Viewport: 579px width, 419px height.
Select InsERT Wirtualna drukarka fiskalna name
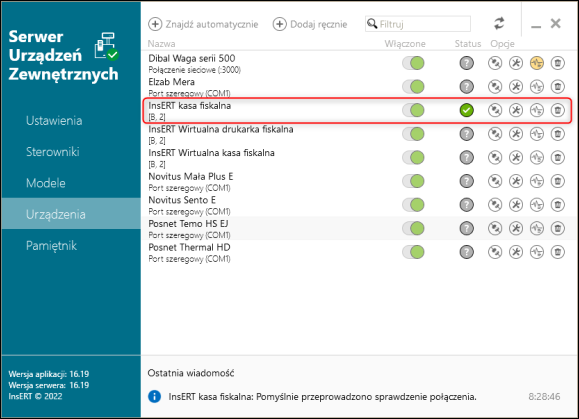pyautogui.click(x=221, y=129)
